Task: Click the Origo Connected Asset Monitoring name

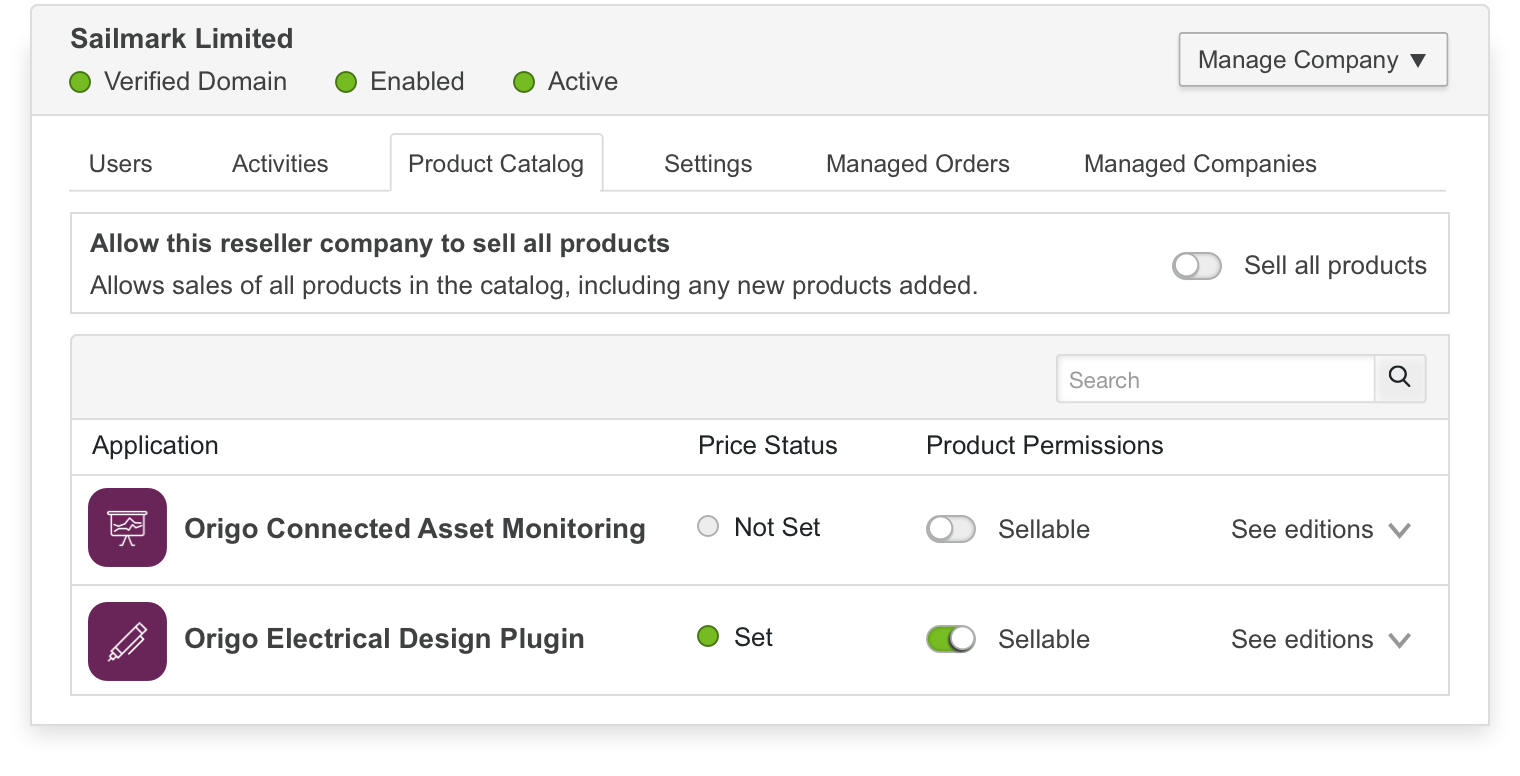Action: pyautogui.click(x=415, y=528)
